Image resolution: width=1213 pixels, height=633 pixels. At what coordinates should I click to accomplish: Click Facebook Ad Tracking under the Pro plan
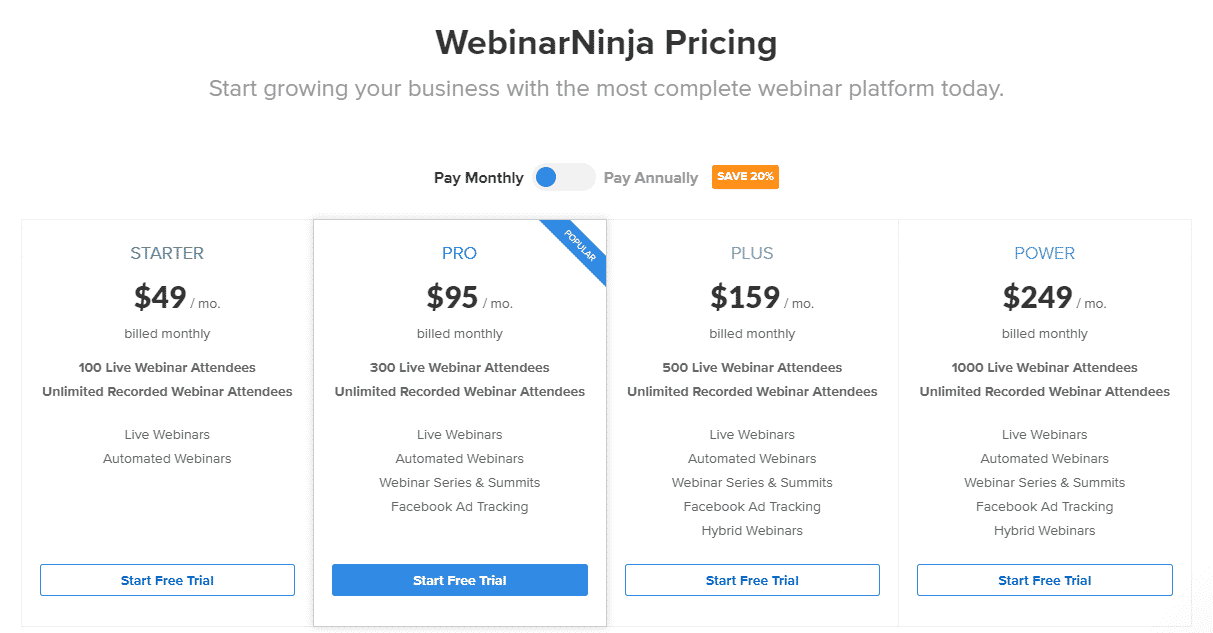460,507
